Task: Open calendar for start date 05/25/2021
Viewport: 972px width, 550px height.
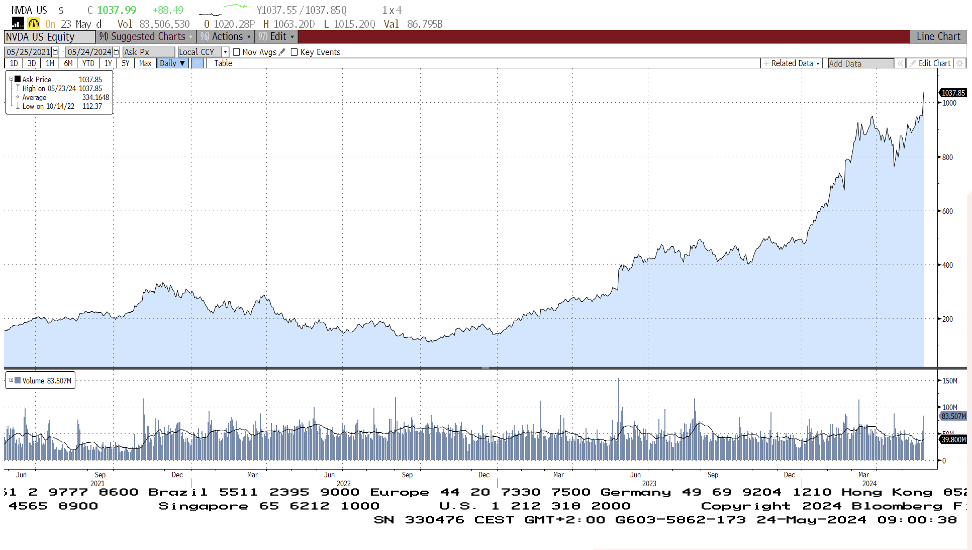Action: [x=55, y=52]
